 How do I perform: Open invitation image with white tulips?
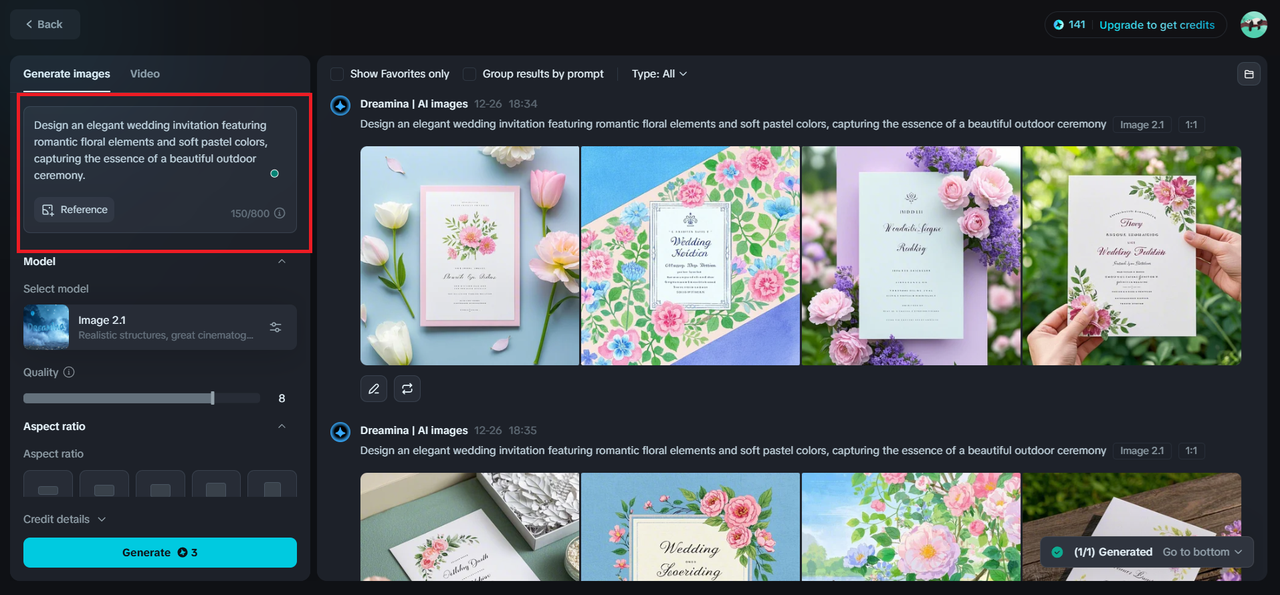coord(470,256)
